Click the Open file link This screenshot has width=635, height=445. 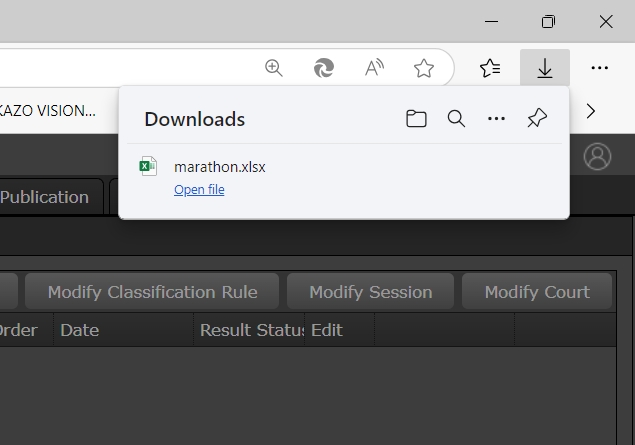coord(199,190)
